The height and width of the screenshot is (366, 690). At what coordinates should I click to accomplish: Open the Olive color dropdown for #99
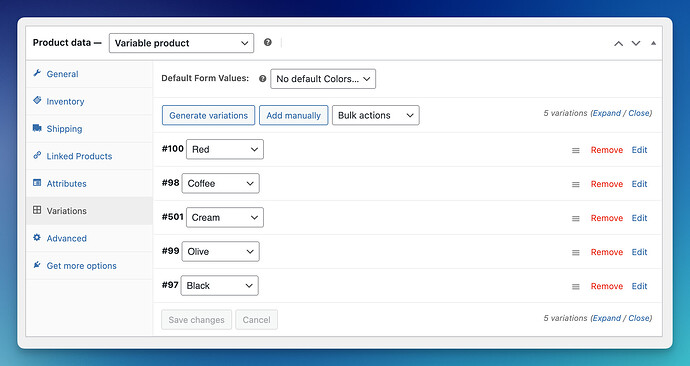point(220,252)
